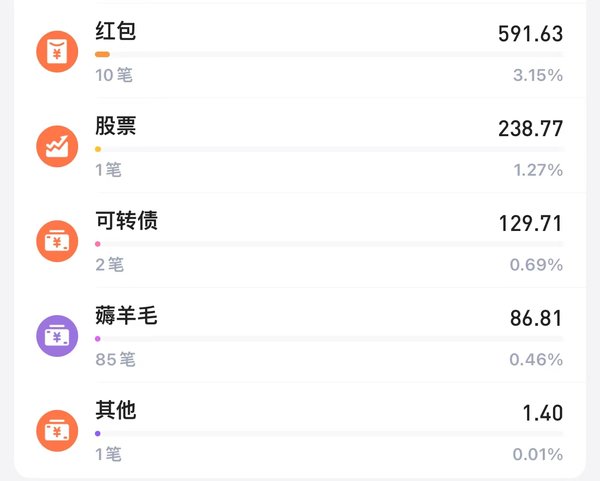Select the 可转债 category title

click(126, 220)
